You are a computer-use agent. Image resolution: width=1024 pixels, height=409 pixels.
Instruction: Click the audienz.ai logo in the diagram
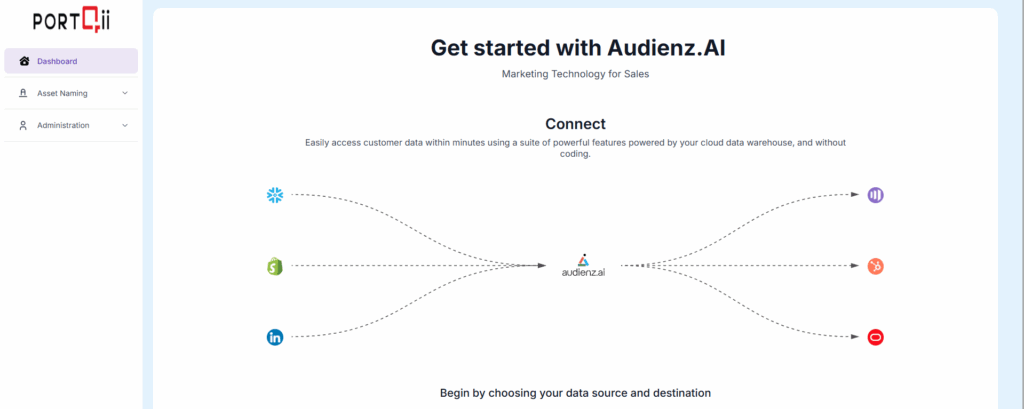(583, 266)
